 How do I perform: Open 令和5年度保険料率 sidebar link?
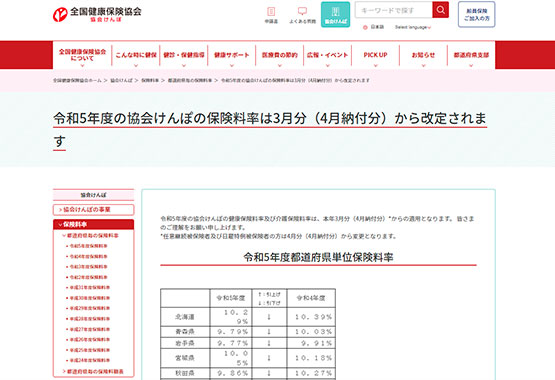point(87,246)
